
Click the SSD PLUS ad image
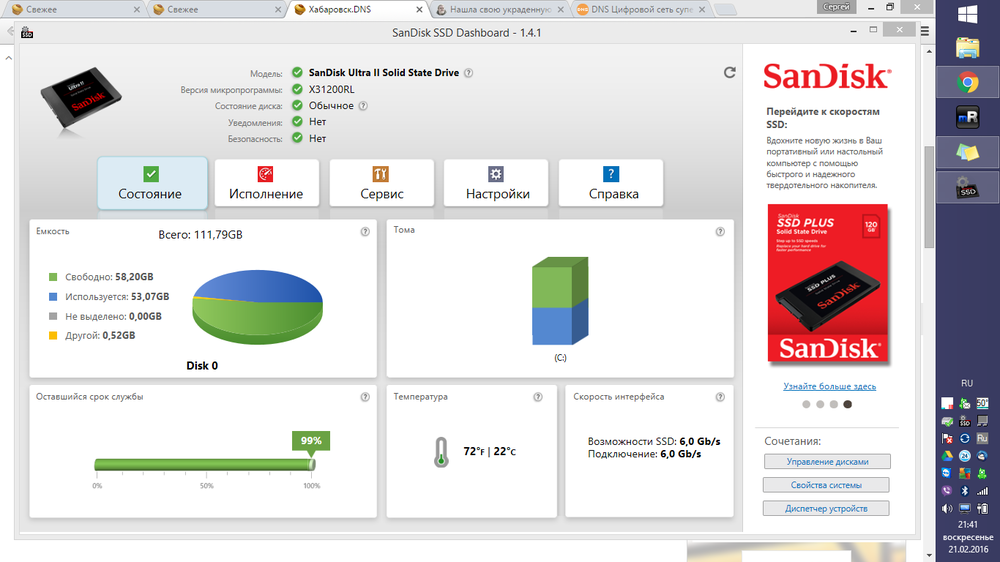(x=828, y=284)
